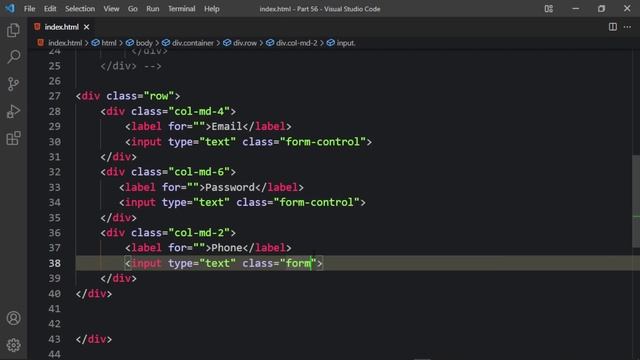Click the commented closing div on line 25
The width and height of the screenshot is (640, 360).
tap(118, 66)
